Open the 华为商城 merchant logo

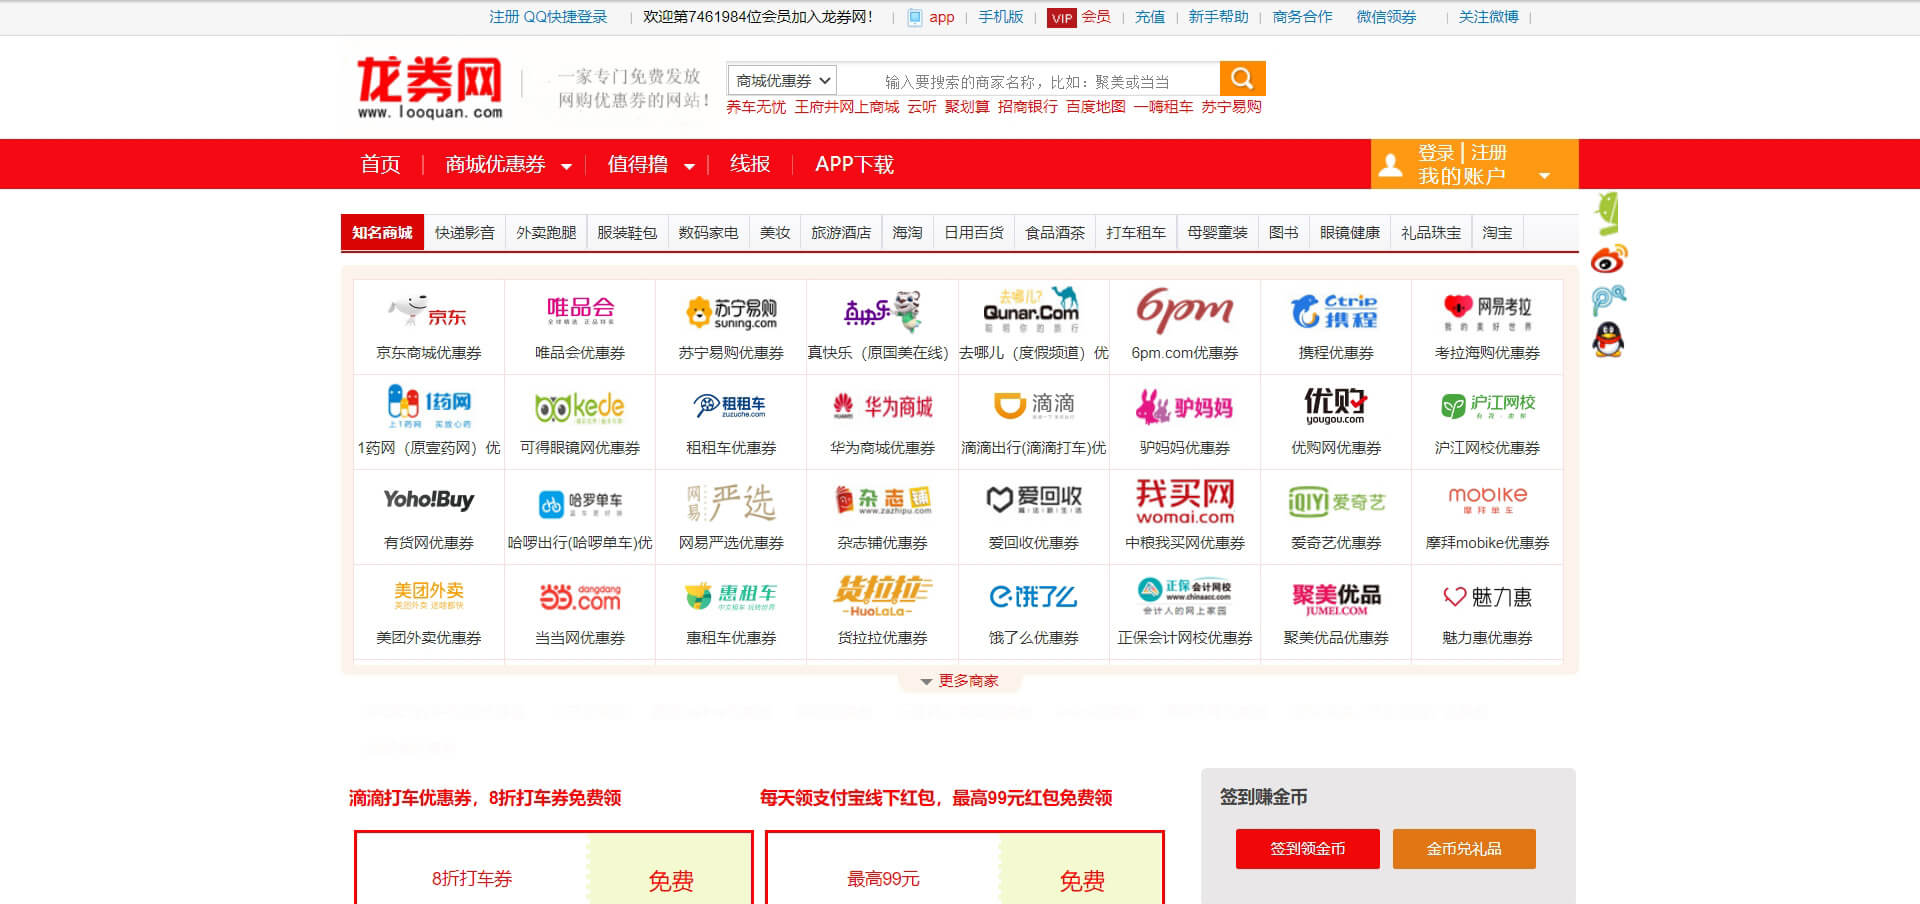(x=882, y=406)
